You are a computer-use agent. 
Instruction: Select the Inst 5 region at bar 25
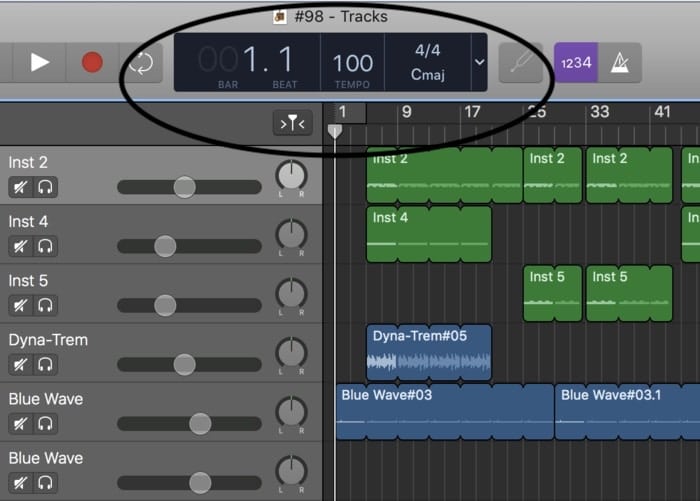coord(552,293)
